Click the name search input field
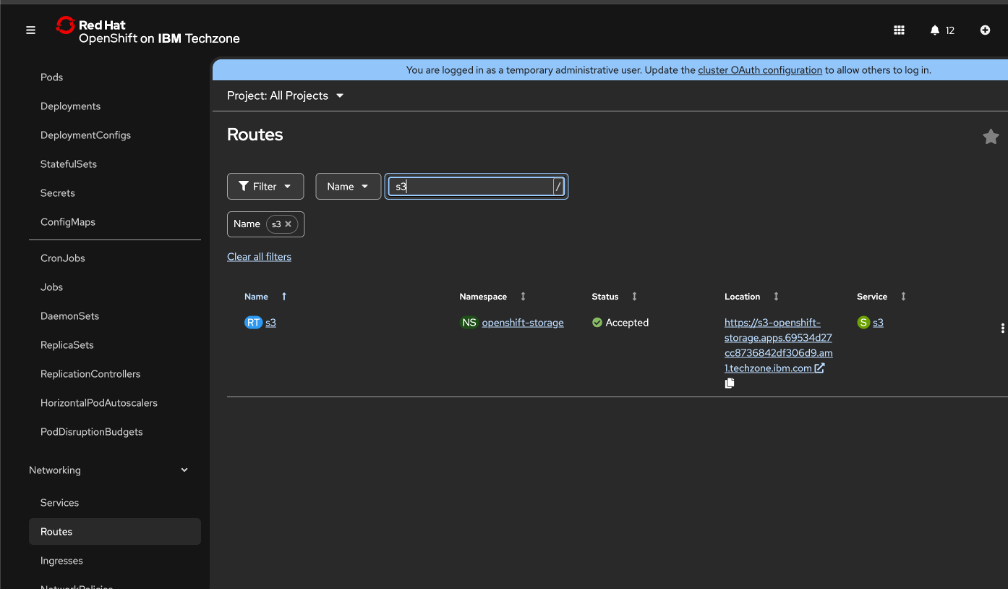This screenshot has height=590, width=1008. pos(470,187)
